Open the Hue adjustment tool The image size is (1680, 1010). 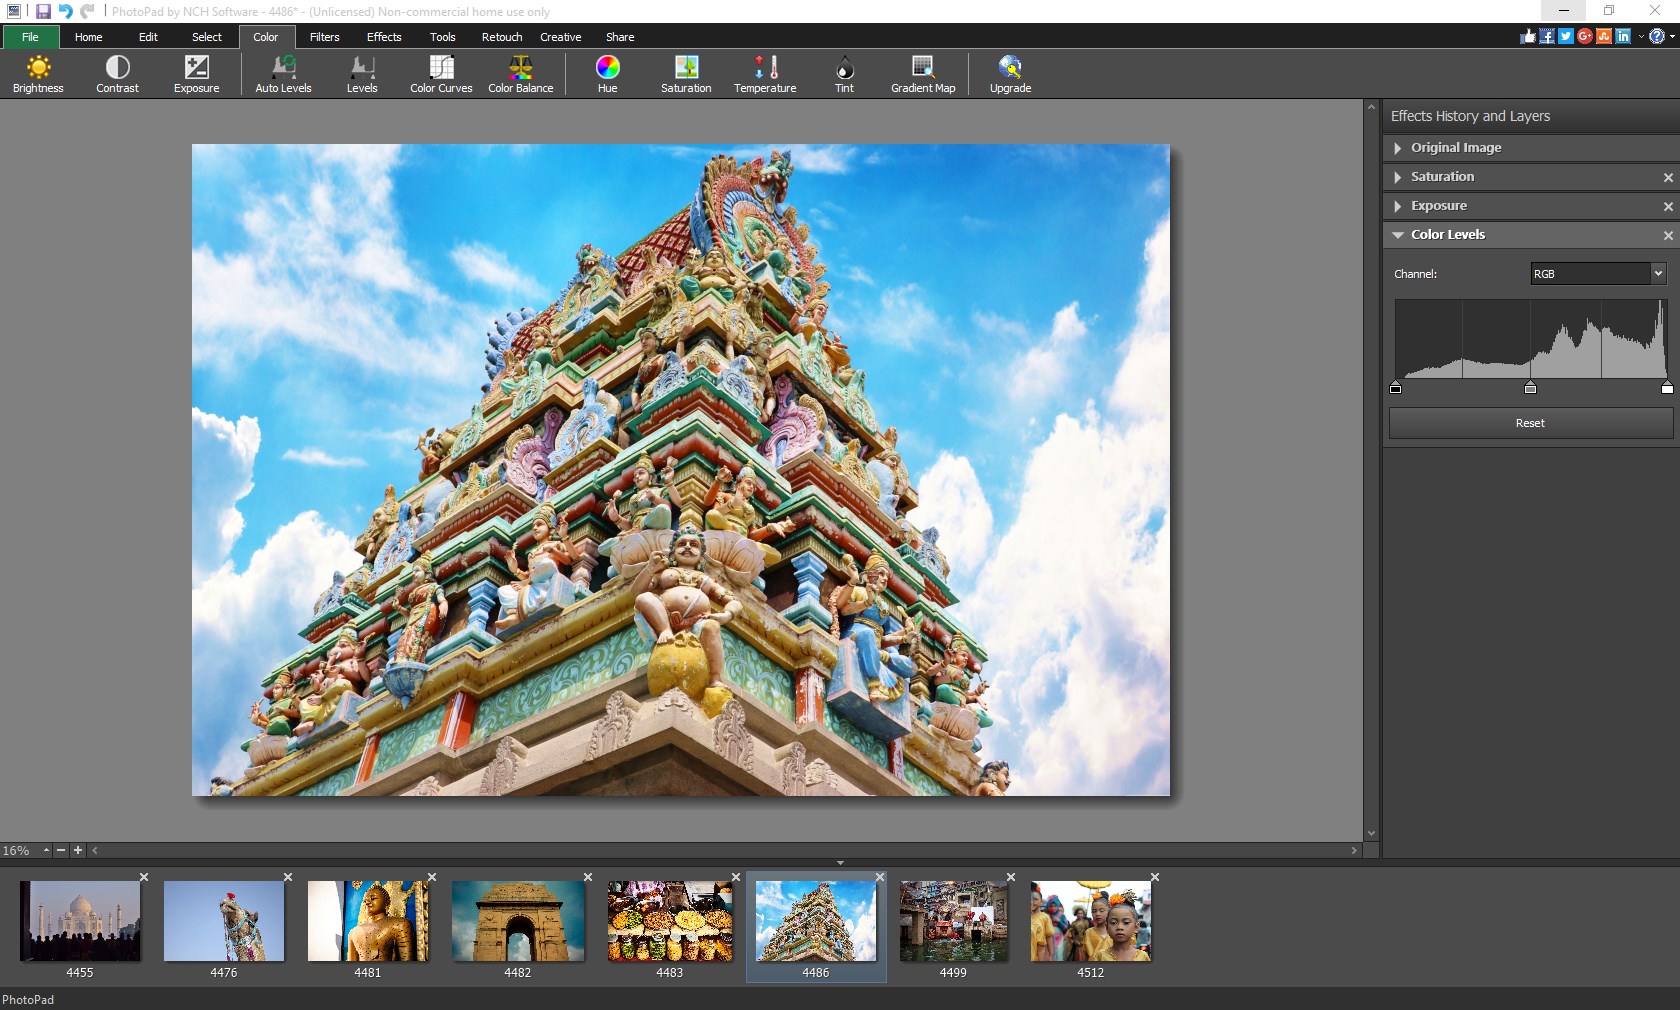606,74
